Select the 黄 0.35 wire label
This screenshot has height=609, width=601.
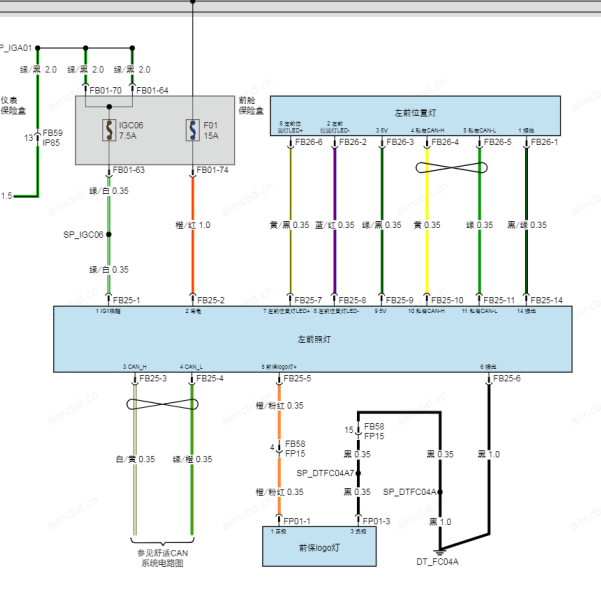point(427,225)
